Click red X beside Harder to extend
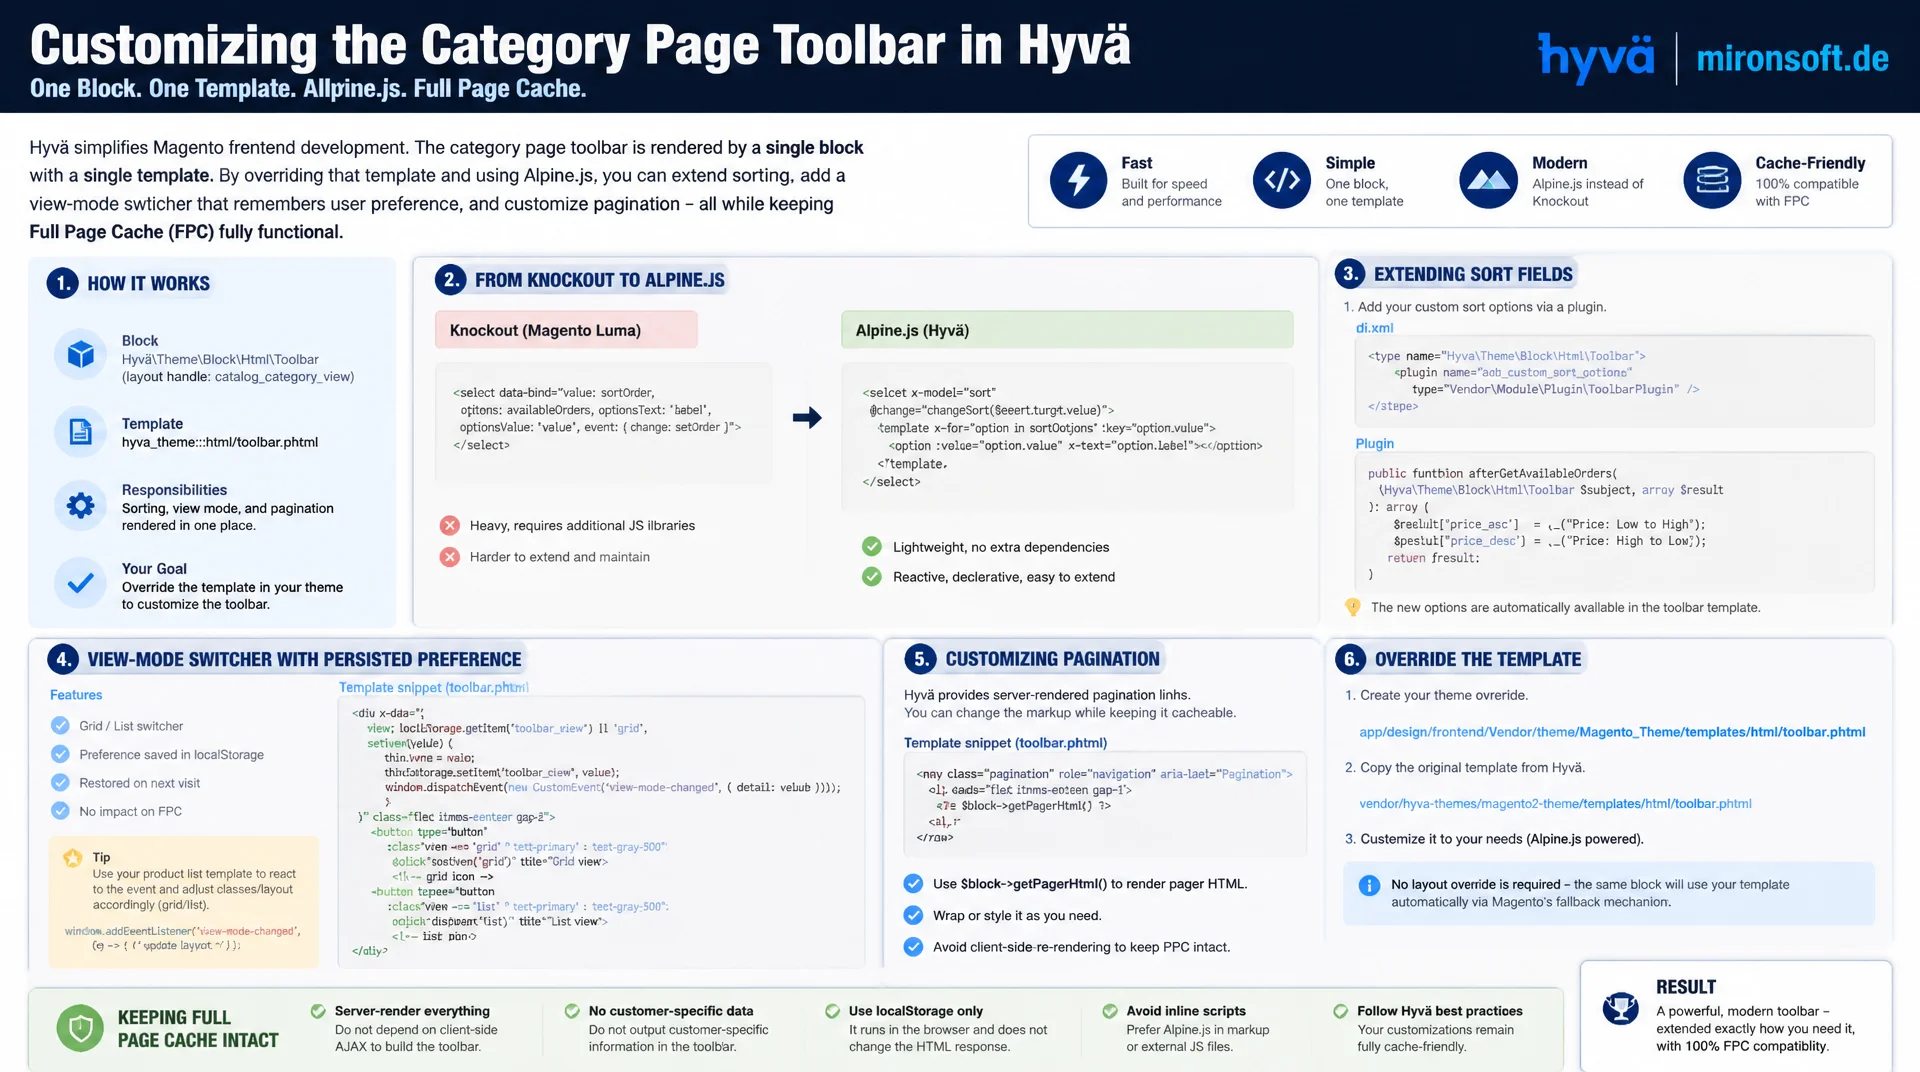Screen dimensions: 1920x1072 point(450,557)
